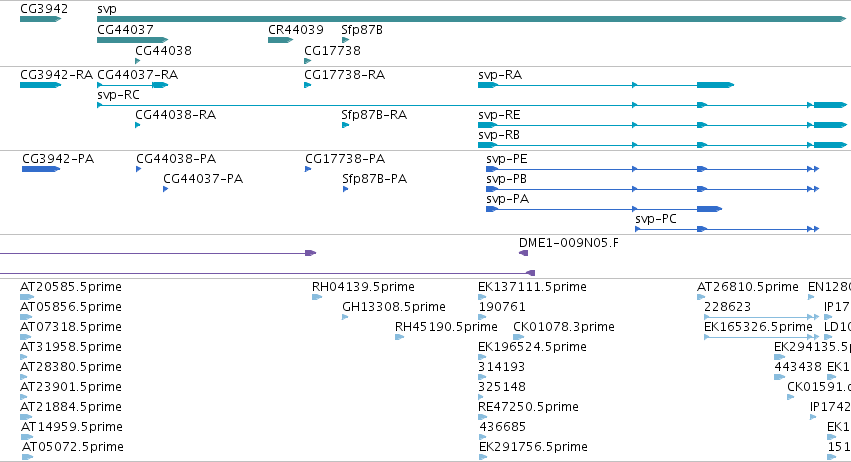Select the AT21884.5prime EST label
The image size is (851, 462).
pos(71,407)
